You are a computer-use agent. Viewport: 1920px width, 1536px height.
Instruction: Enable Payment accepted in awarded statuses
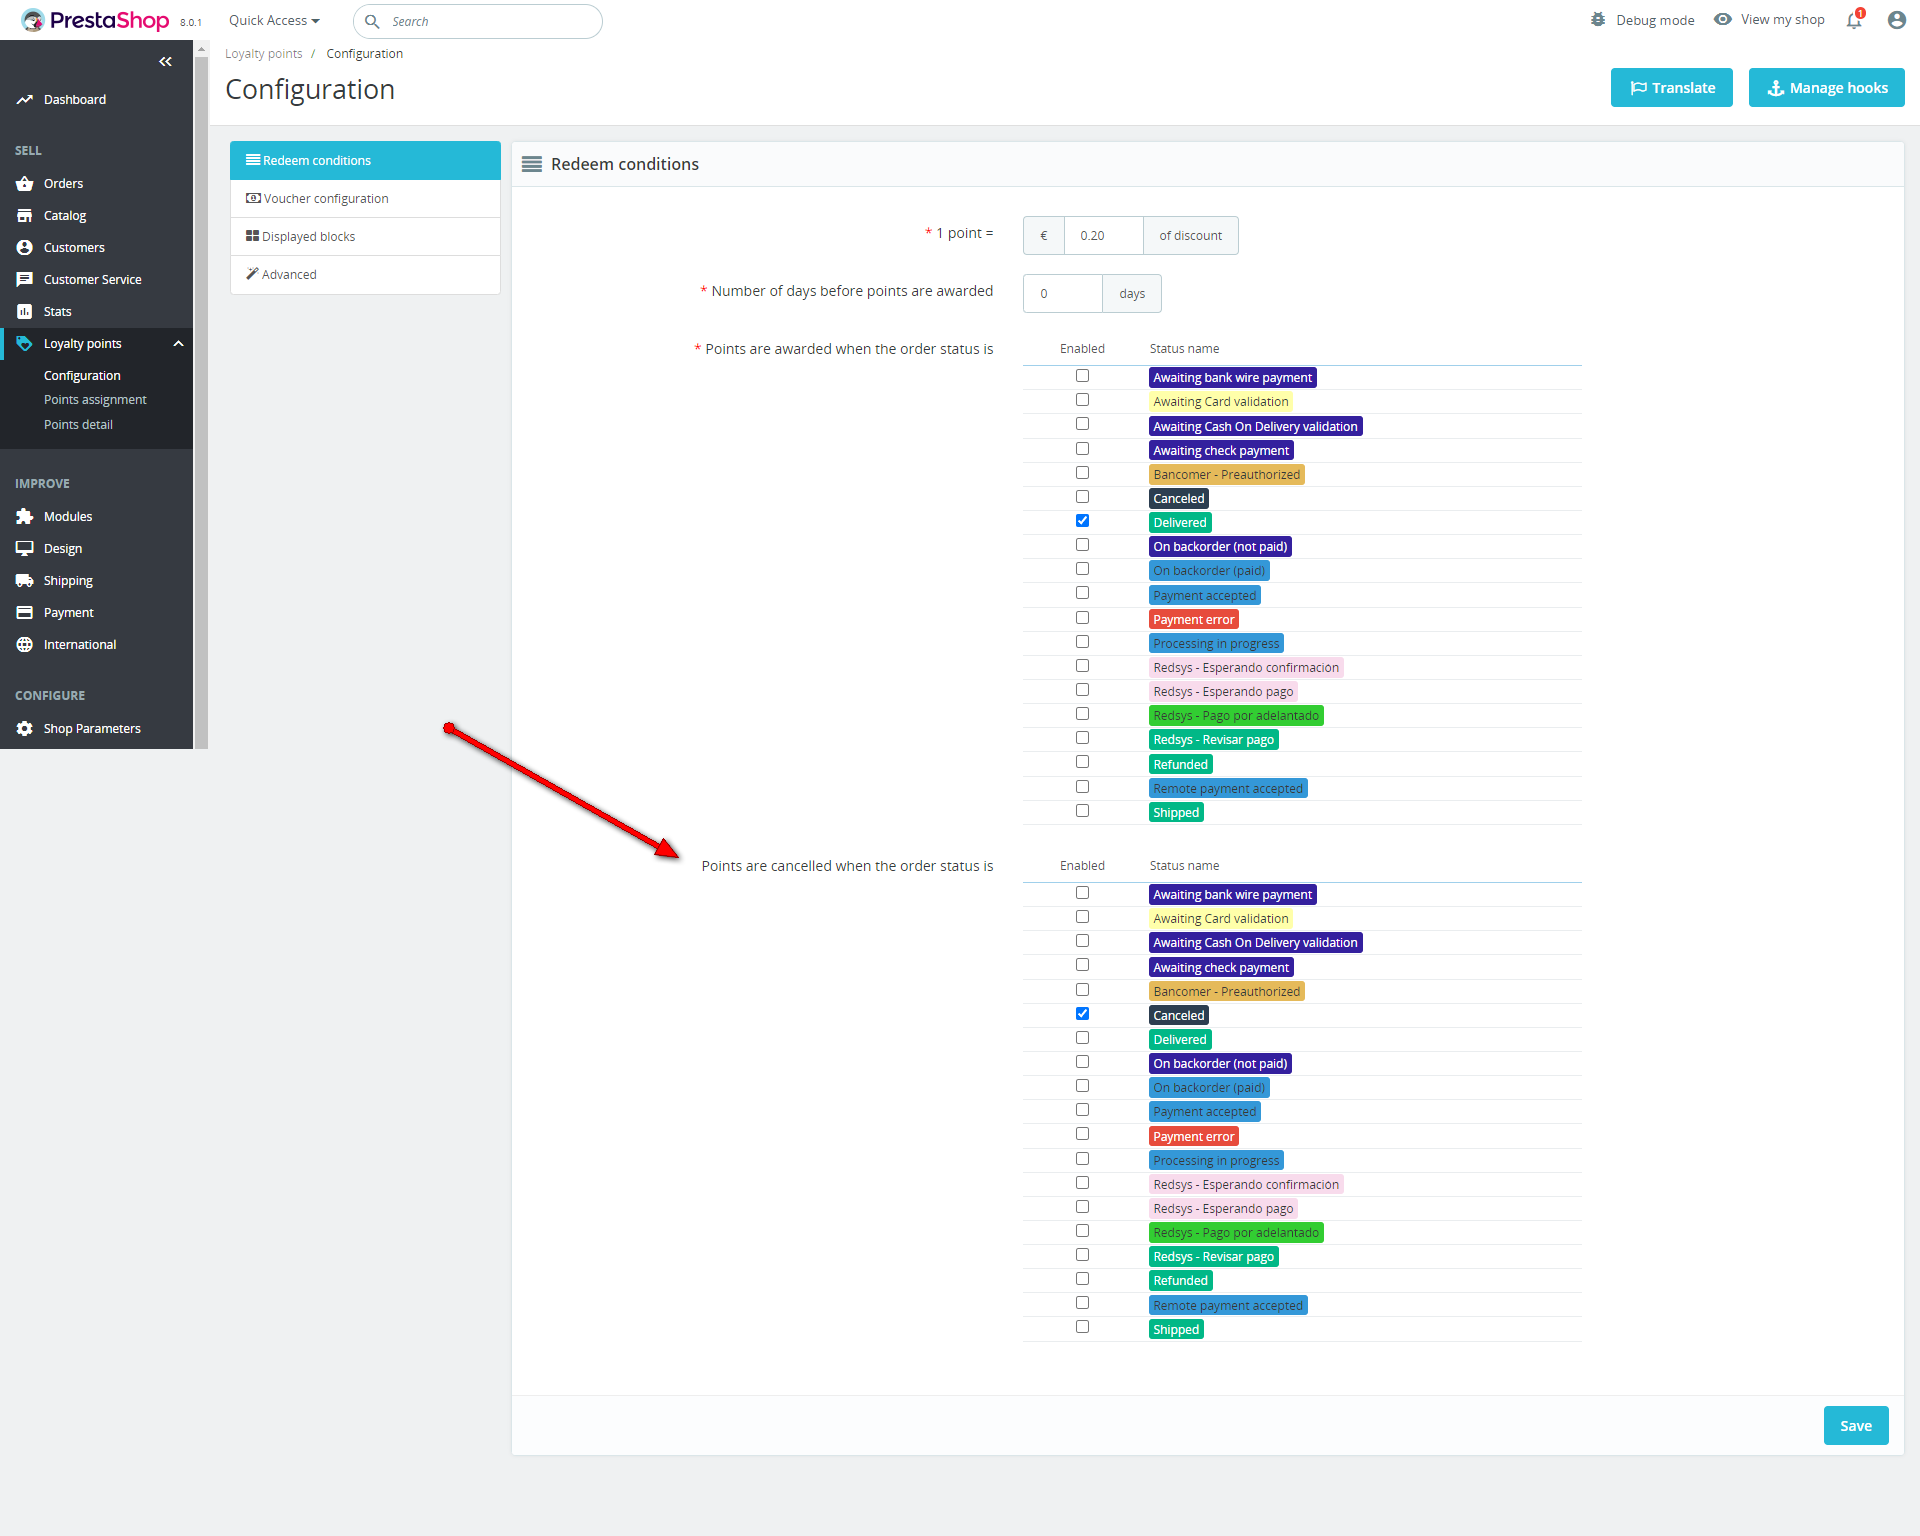click(1082, 594)
